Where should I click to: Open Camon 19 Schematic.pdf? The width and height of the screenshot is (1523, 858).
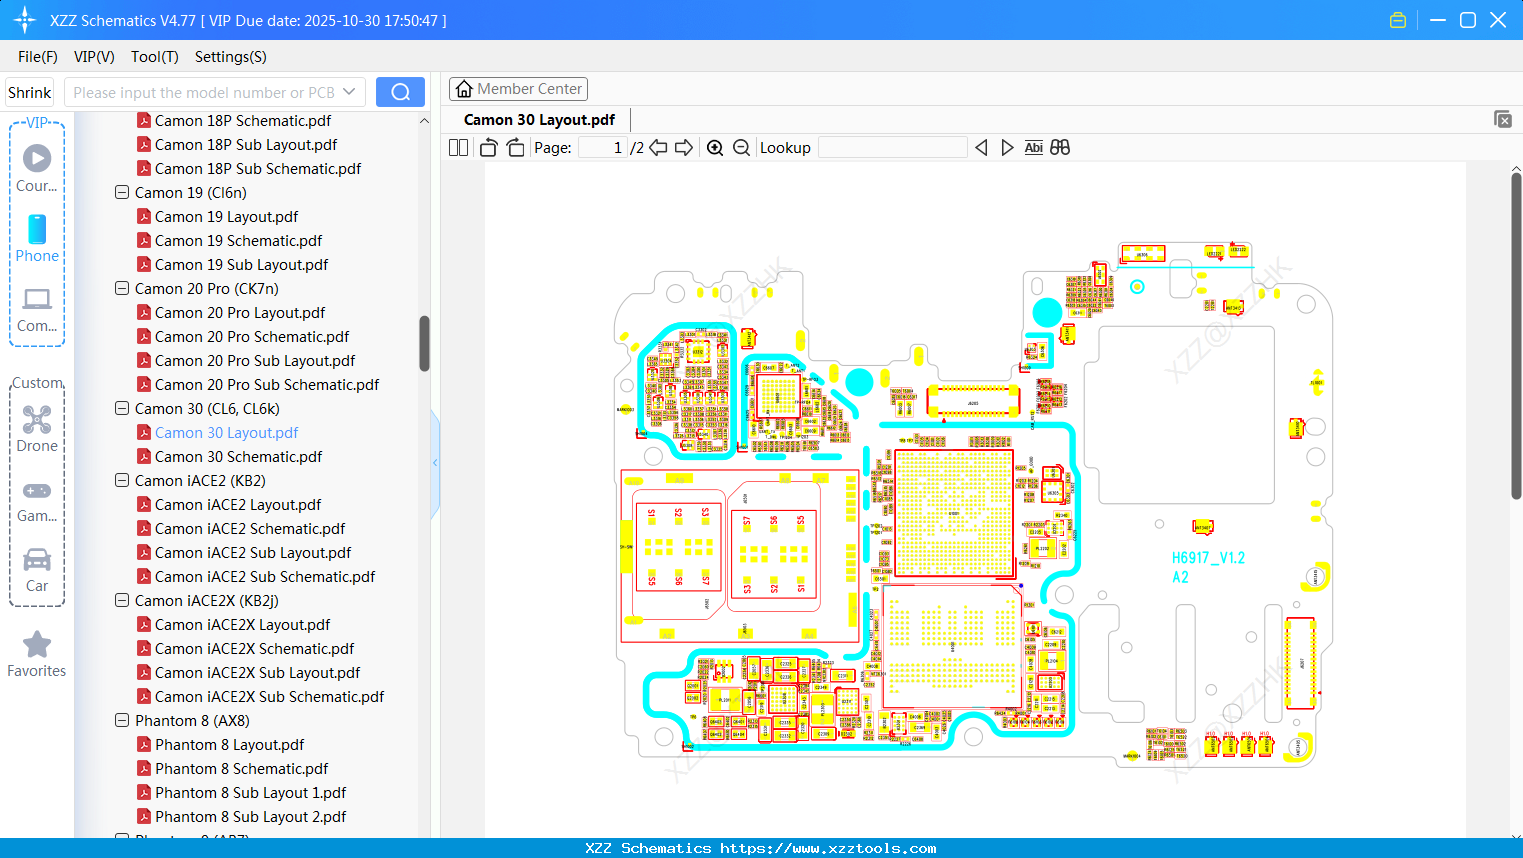point(238,240)
